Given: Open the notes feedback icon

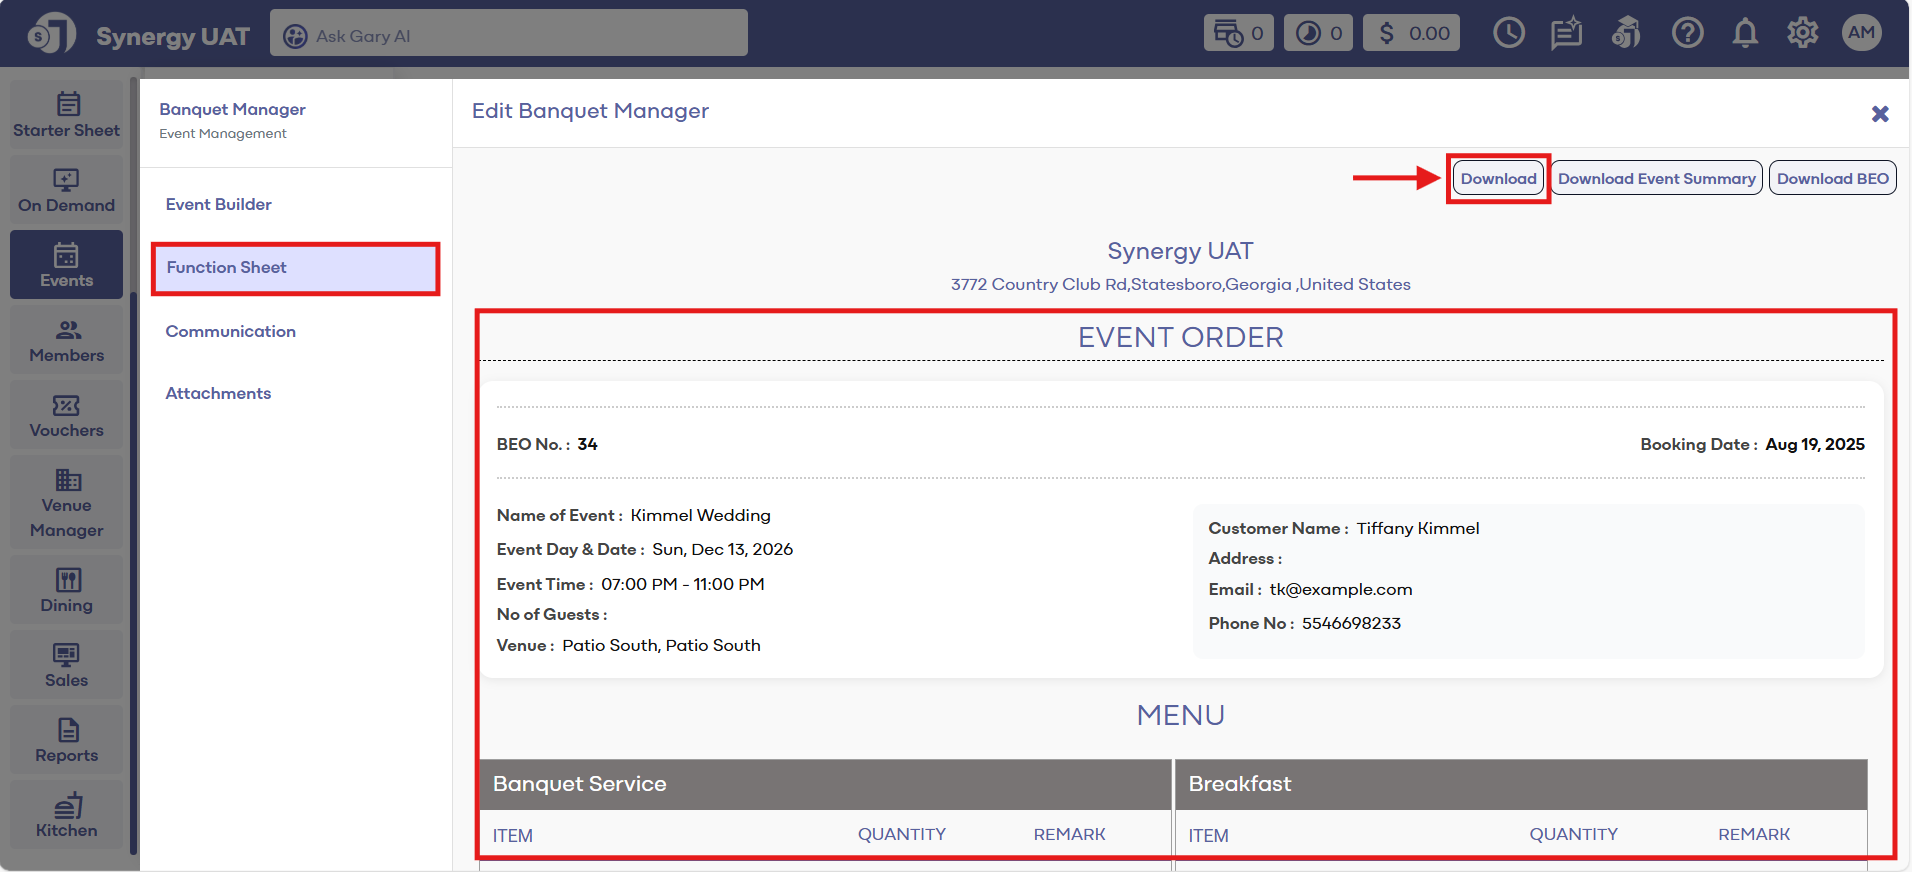Looking at the screenshot, I should coord(1566,34).
